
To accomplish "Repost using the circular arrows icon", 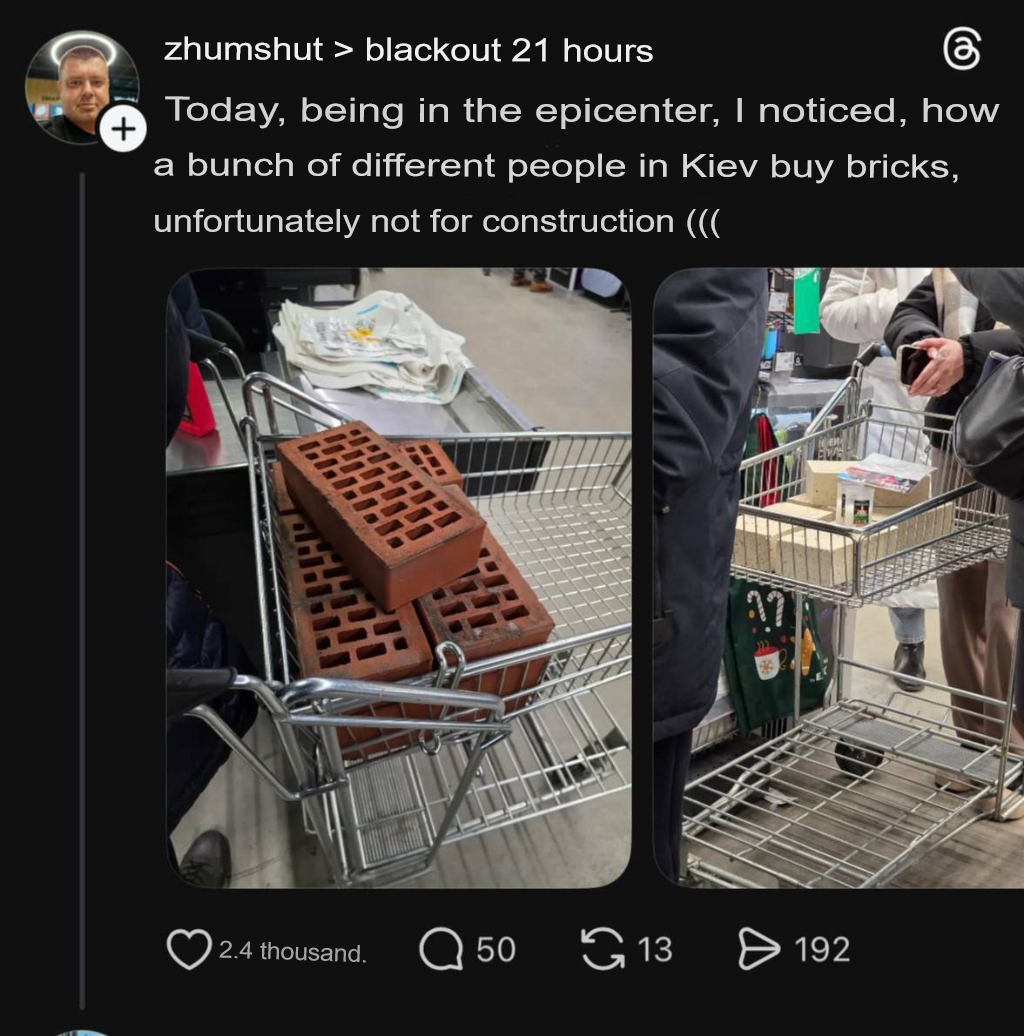I will point(603,949).
